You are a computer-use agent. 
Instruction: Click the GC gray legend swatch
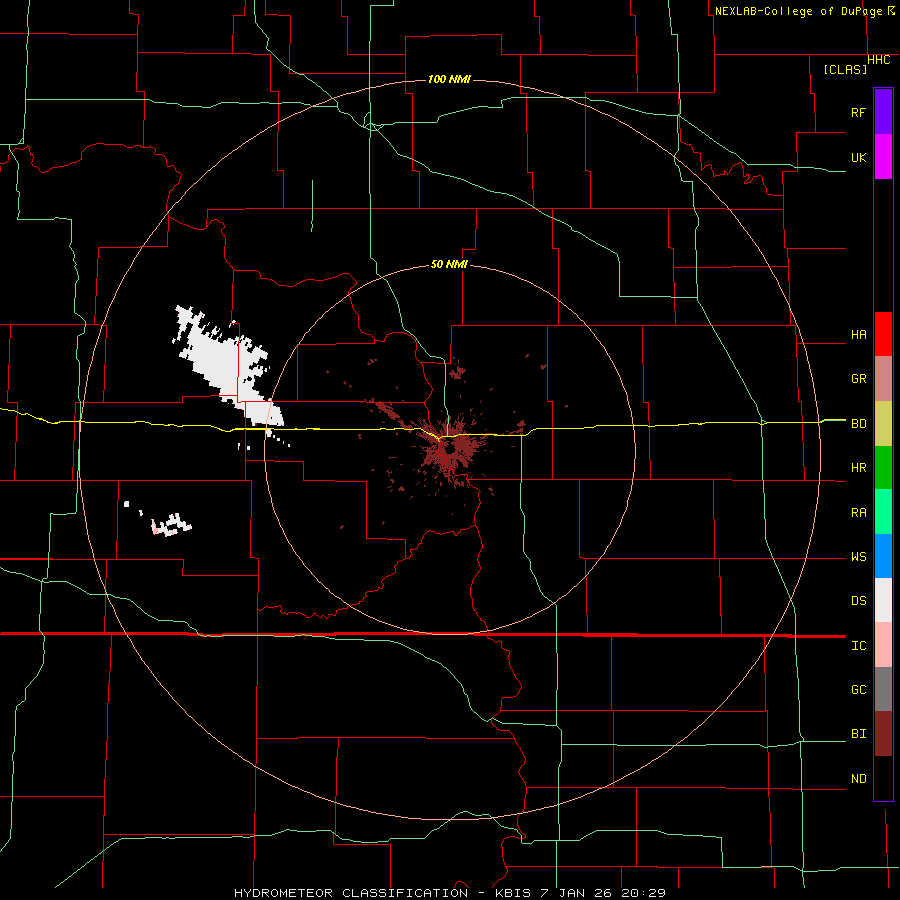883,689
